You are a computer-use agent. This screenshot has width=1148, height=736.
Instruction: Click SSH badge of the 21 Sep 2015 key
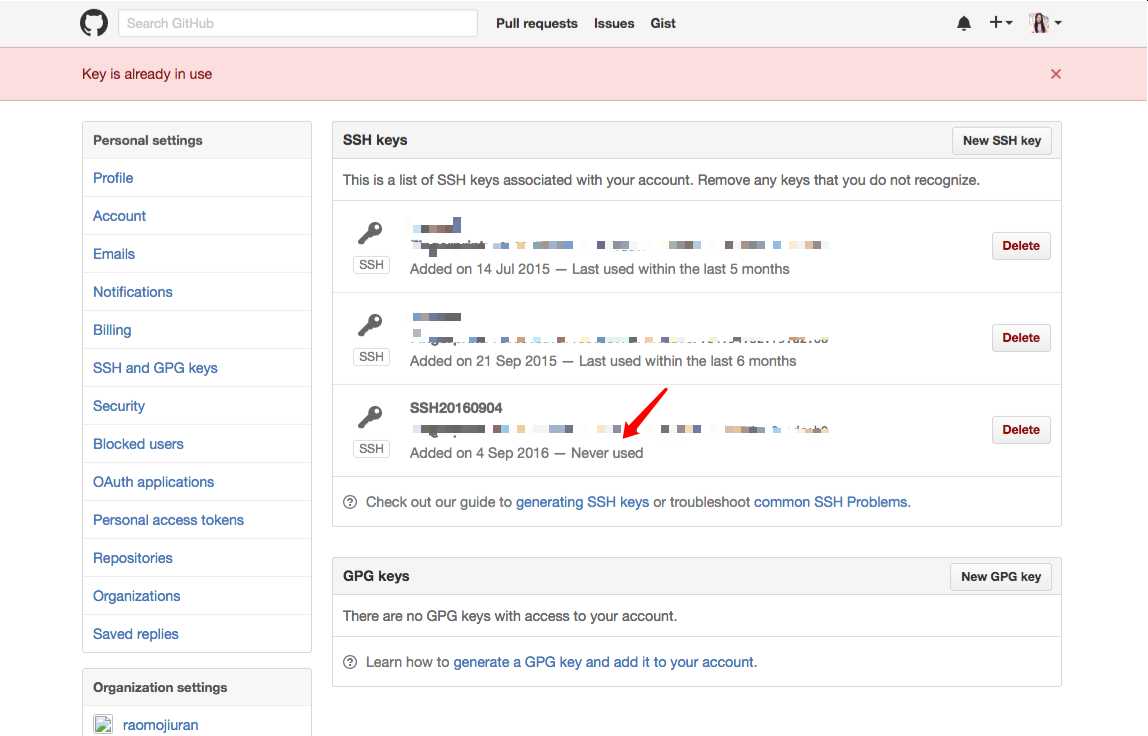371,357
